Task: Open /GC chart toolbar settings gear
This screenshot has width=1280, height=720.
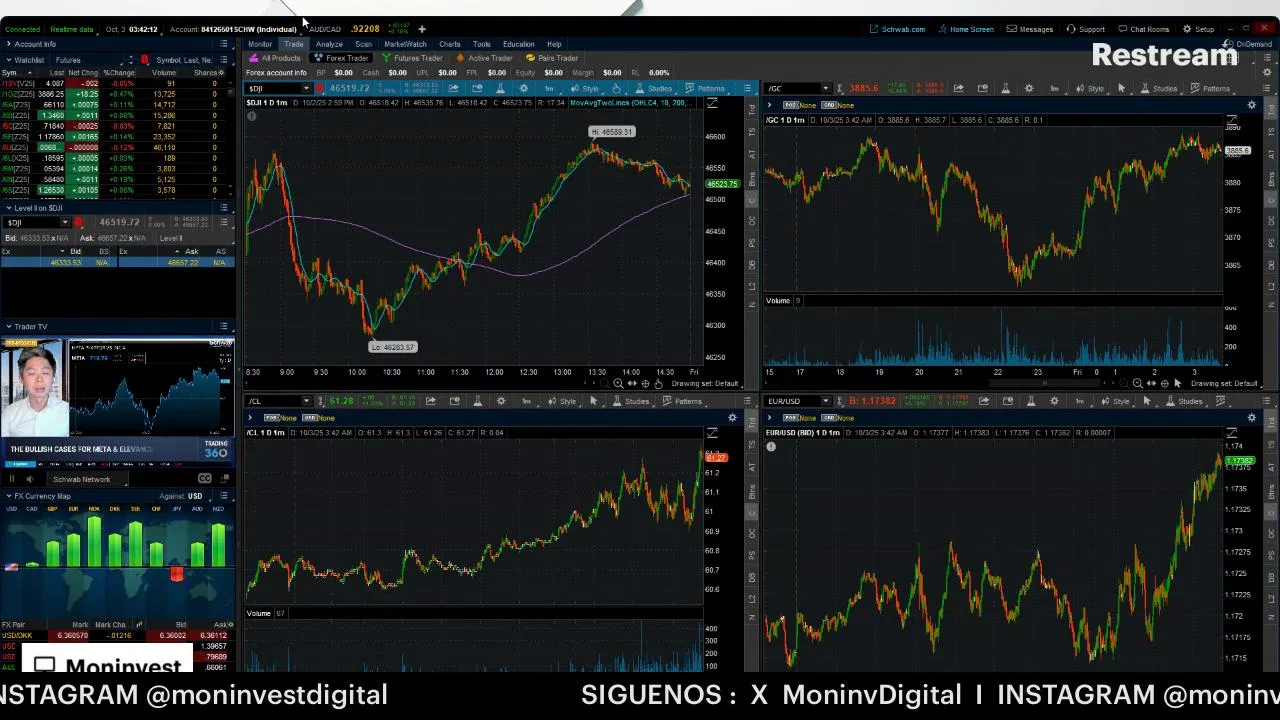Action: [x=1029, y=88]
